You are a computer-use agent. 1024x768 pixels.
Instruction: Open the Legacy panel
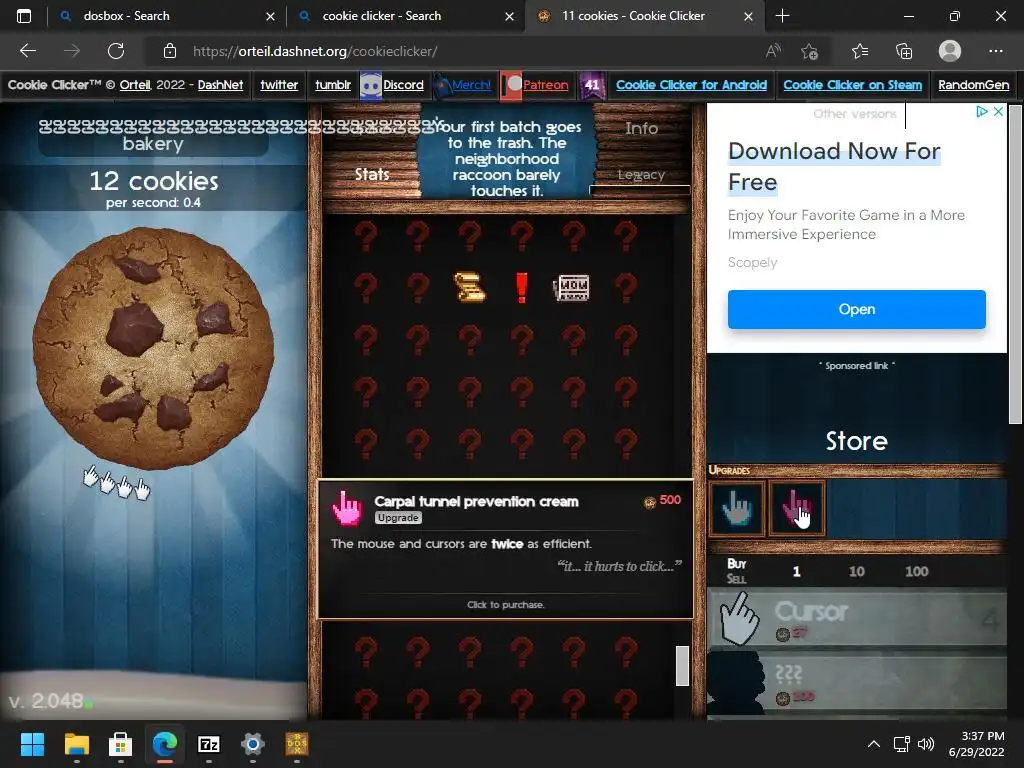tap(641, 174)
